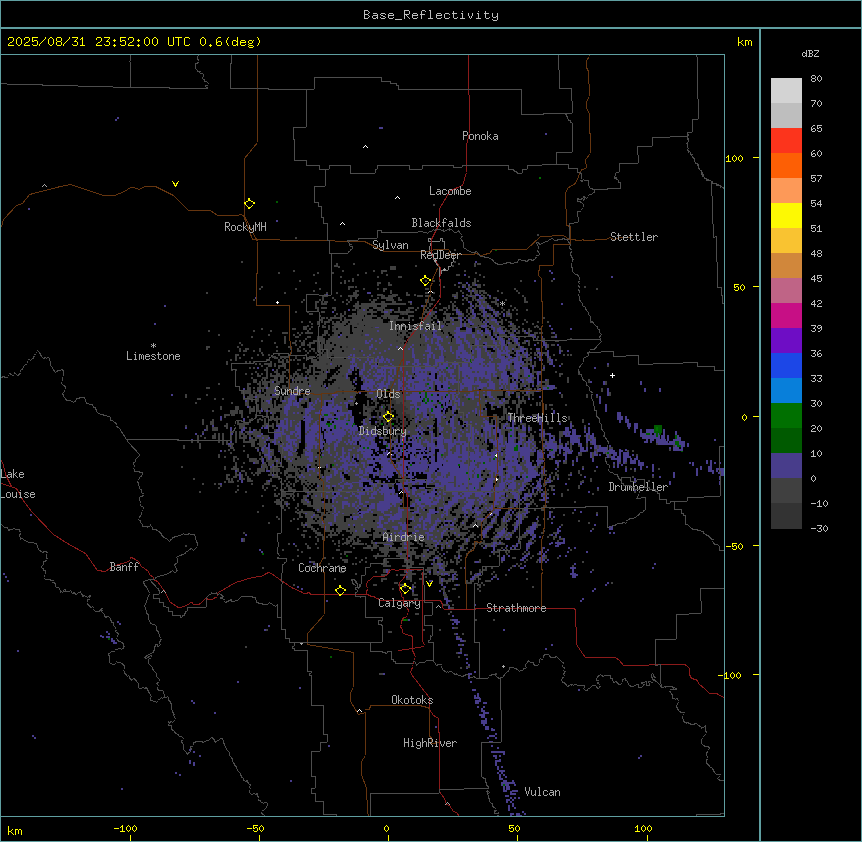This screenshot has width=862, height=842.
Task: Click the Stettler label
Action: (634, 237)
